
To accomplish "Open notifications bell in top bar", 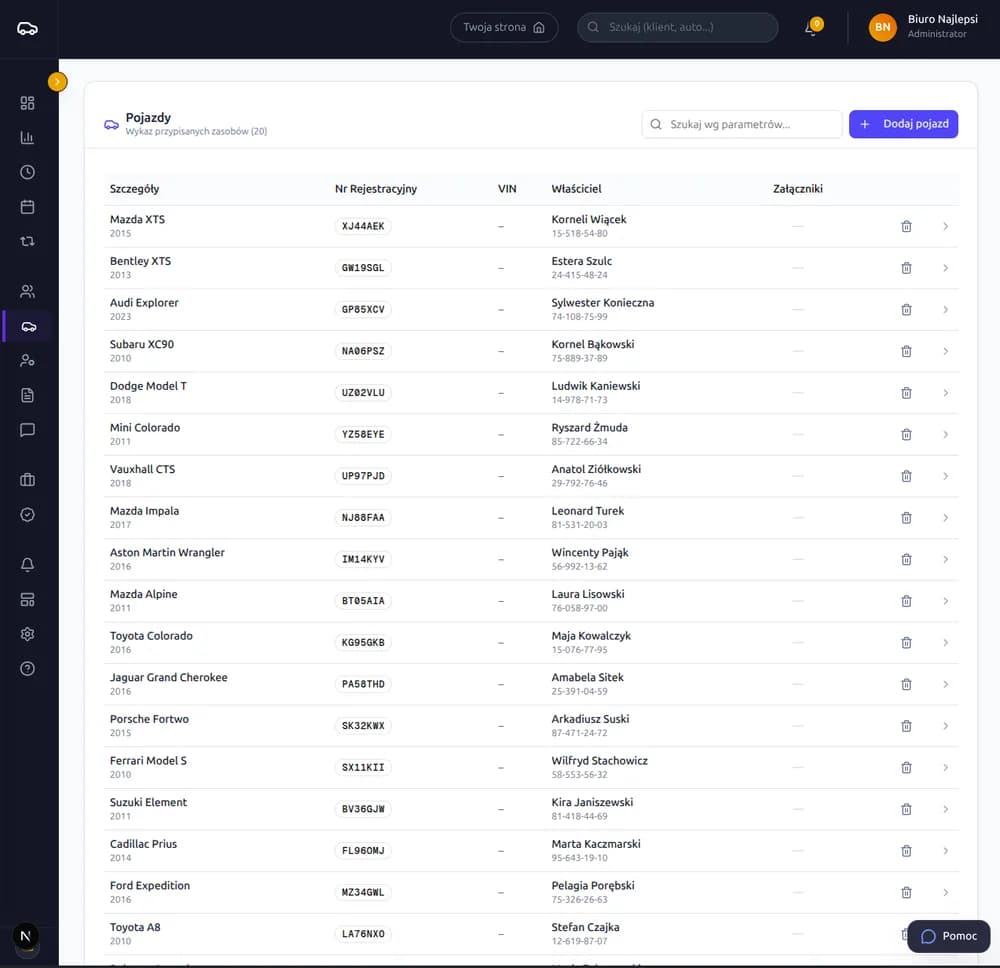I will coord(812,27).
